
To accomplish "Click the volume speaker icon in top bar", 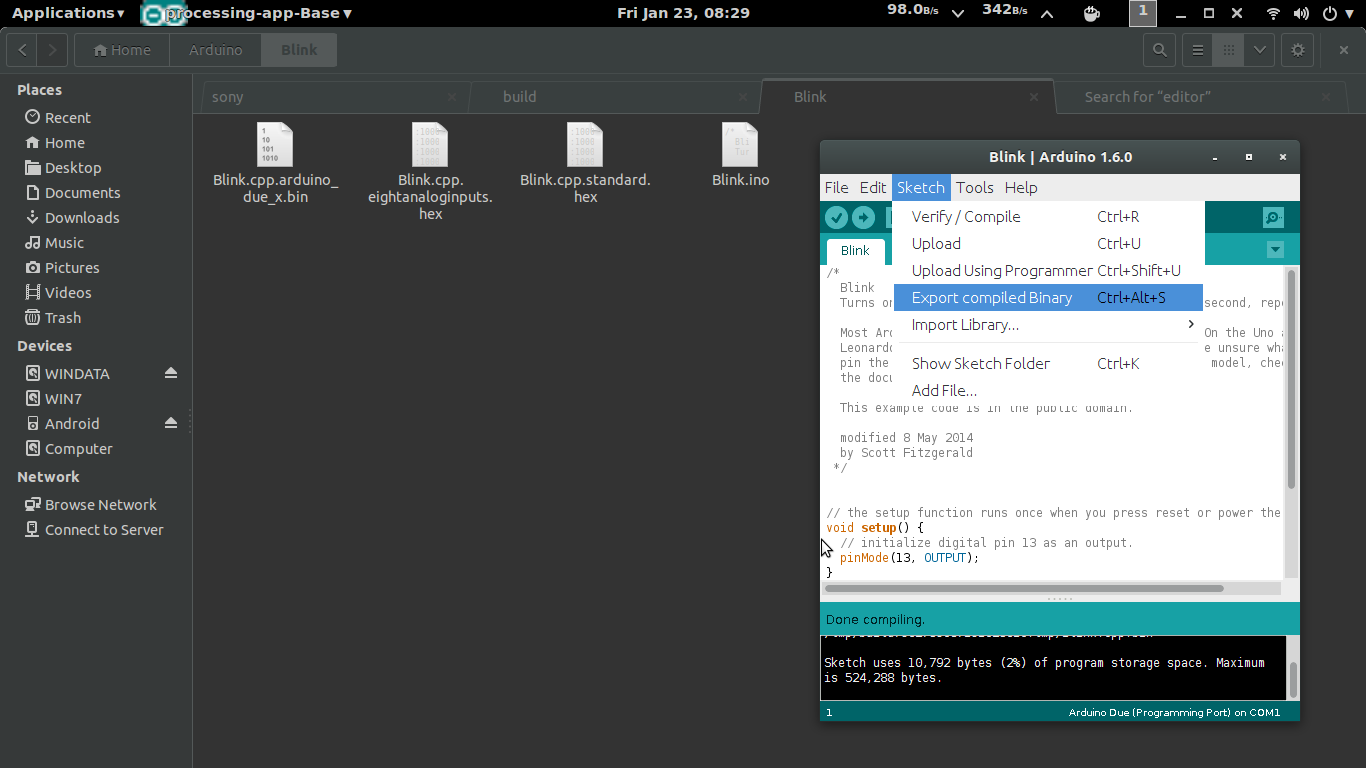I will click(x=1302, y=13).
